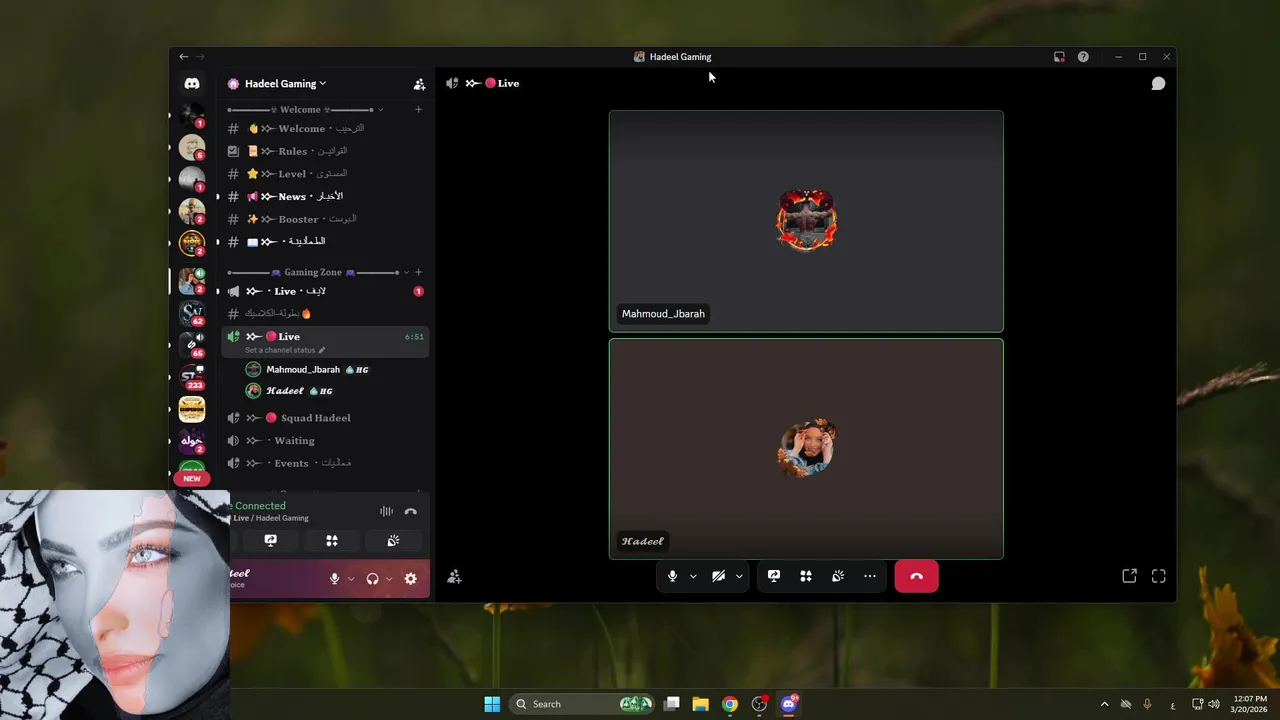This screenshot has width=1280, height=720.
Task: Select the active Live voice channel
Action: [325, 341]
